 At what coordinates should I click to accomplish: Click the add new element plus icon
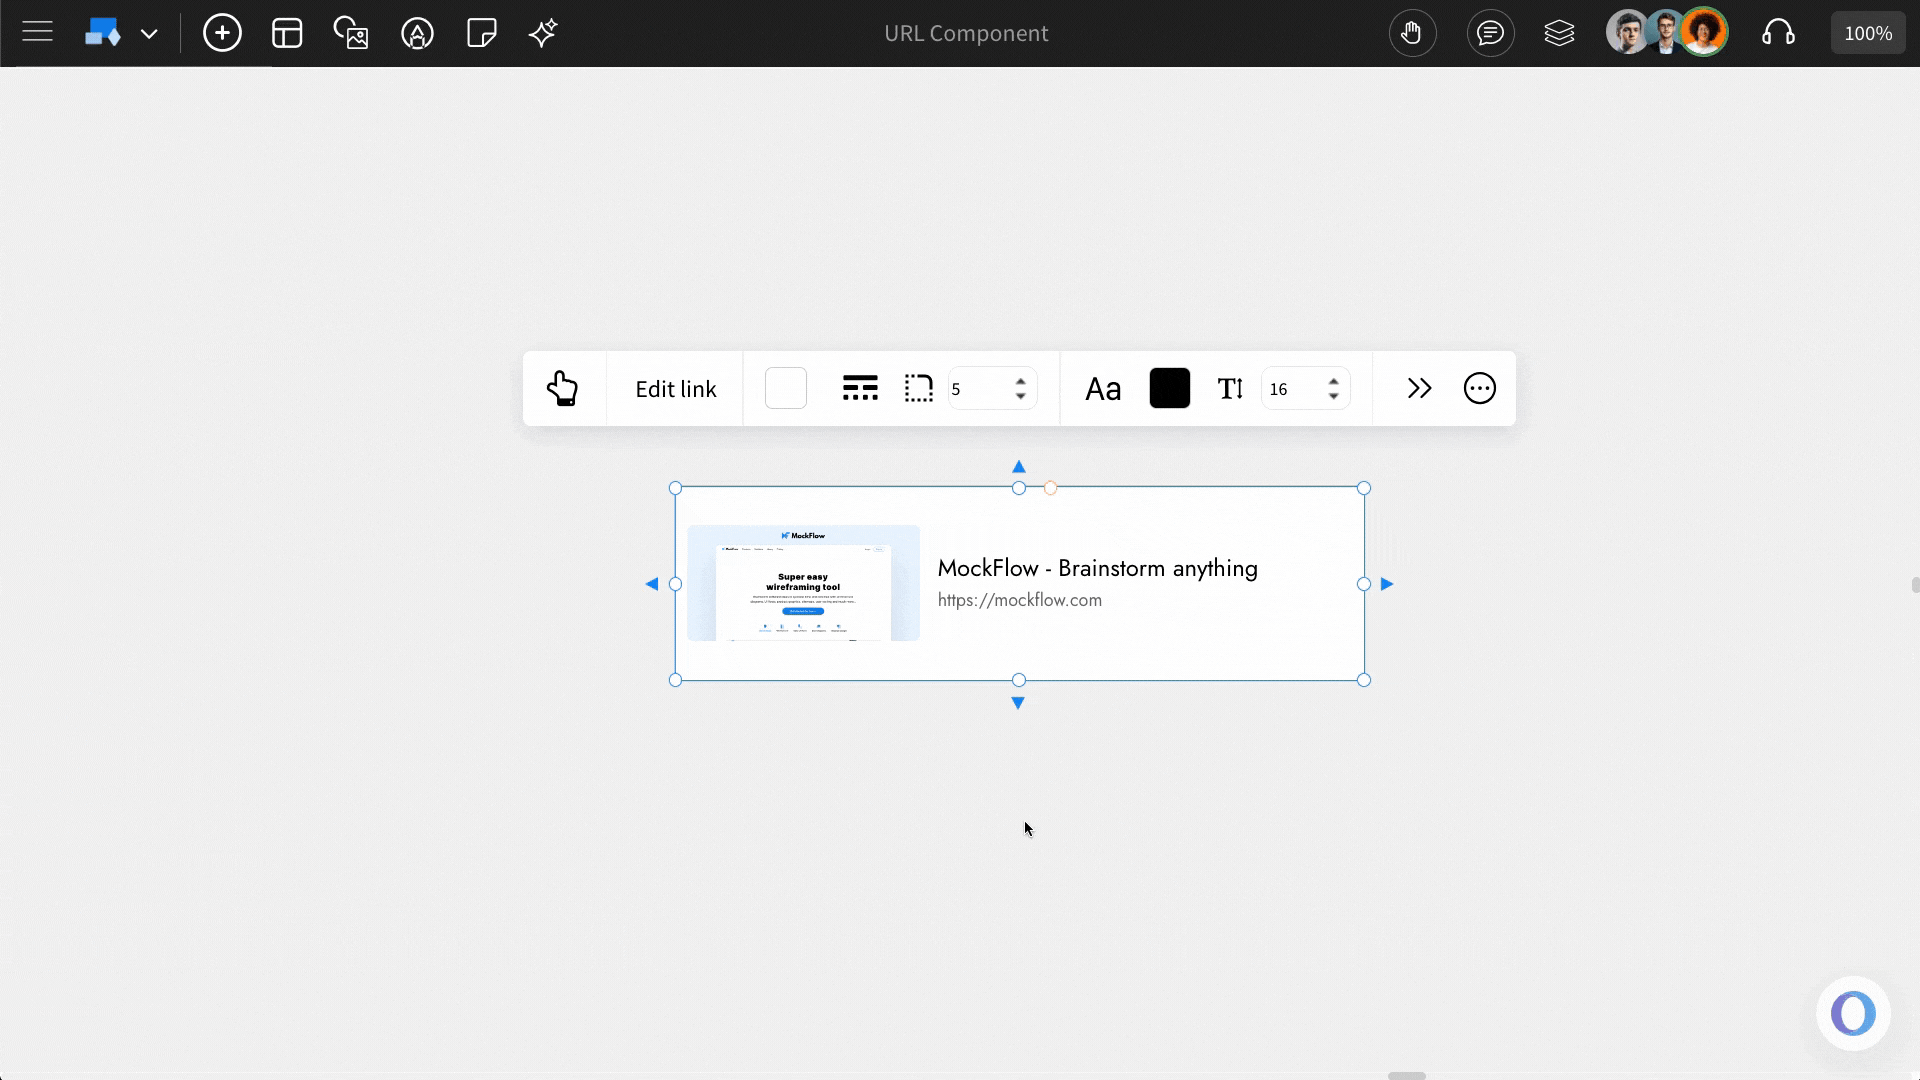tap(222, 33)
